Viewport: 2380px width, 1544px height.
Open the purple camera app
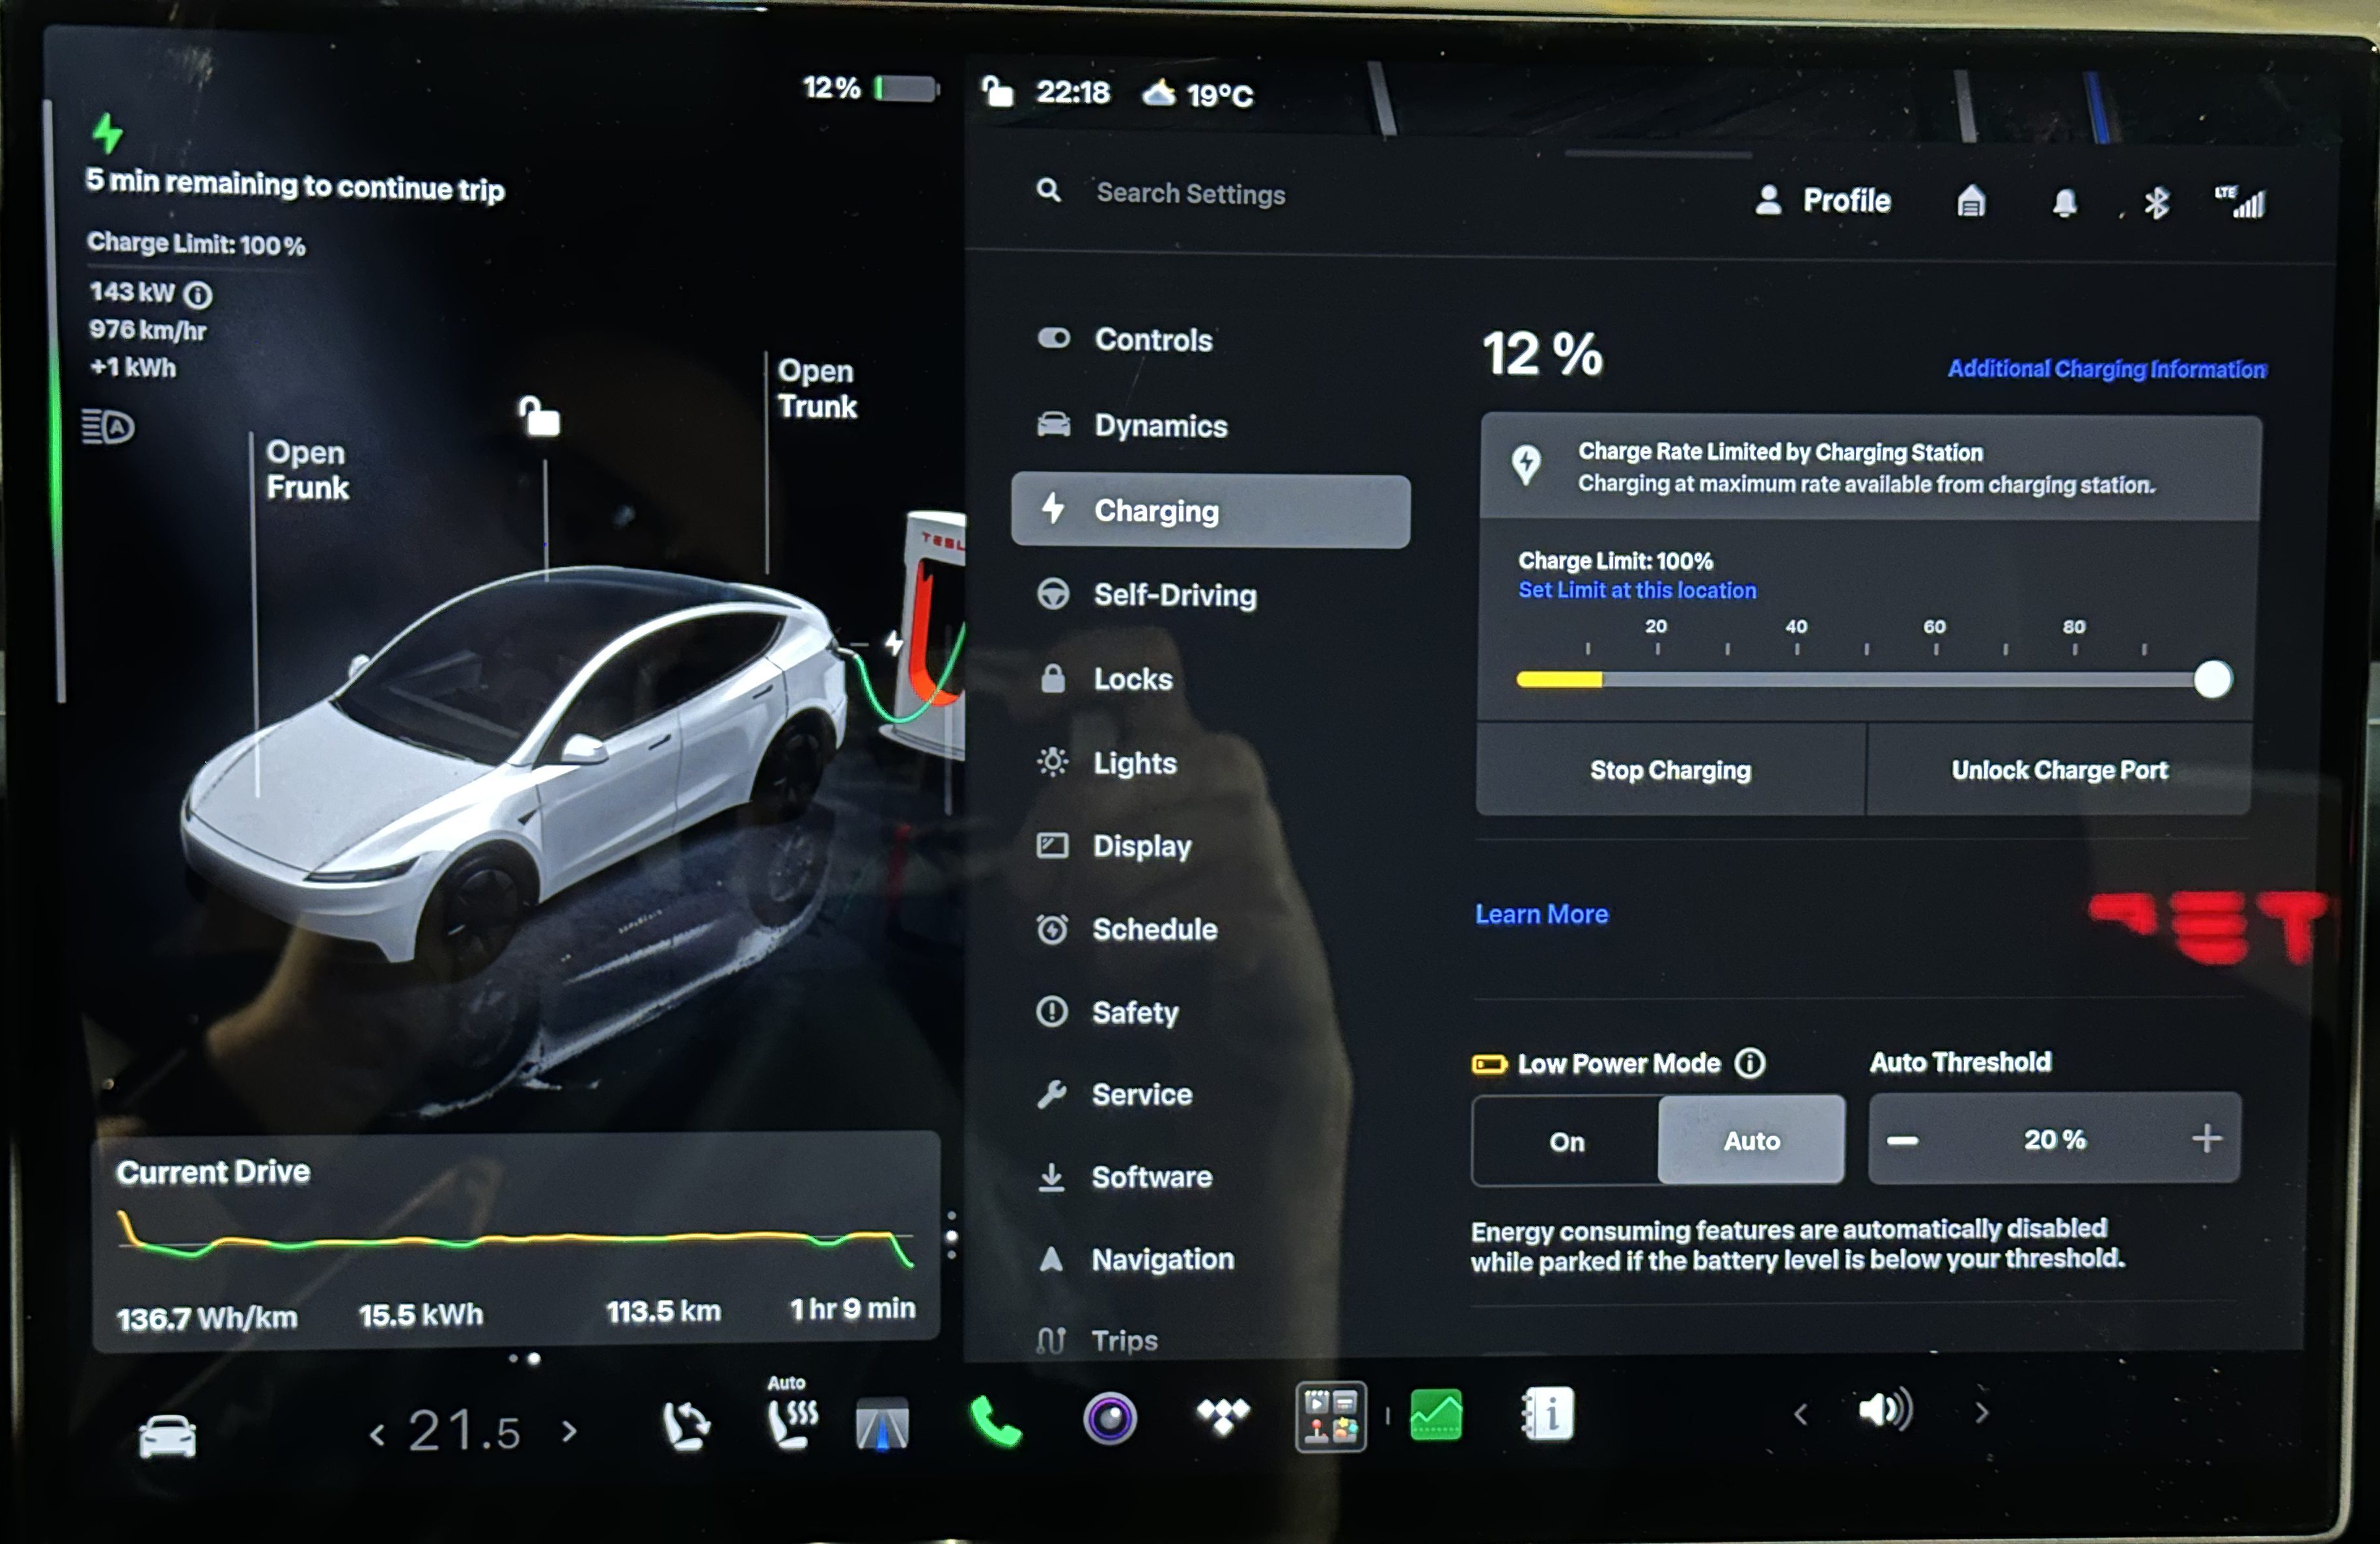1110,1418
